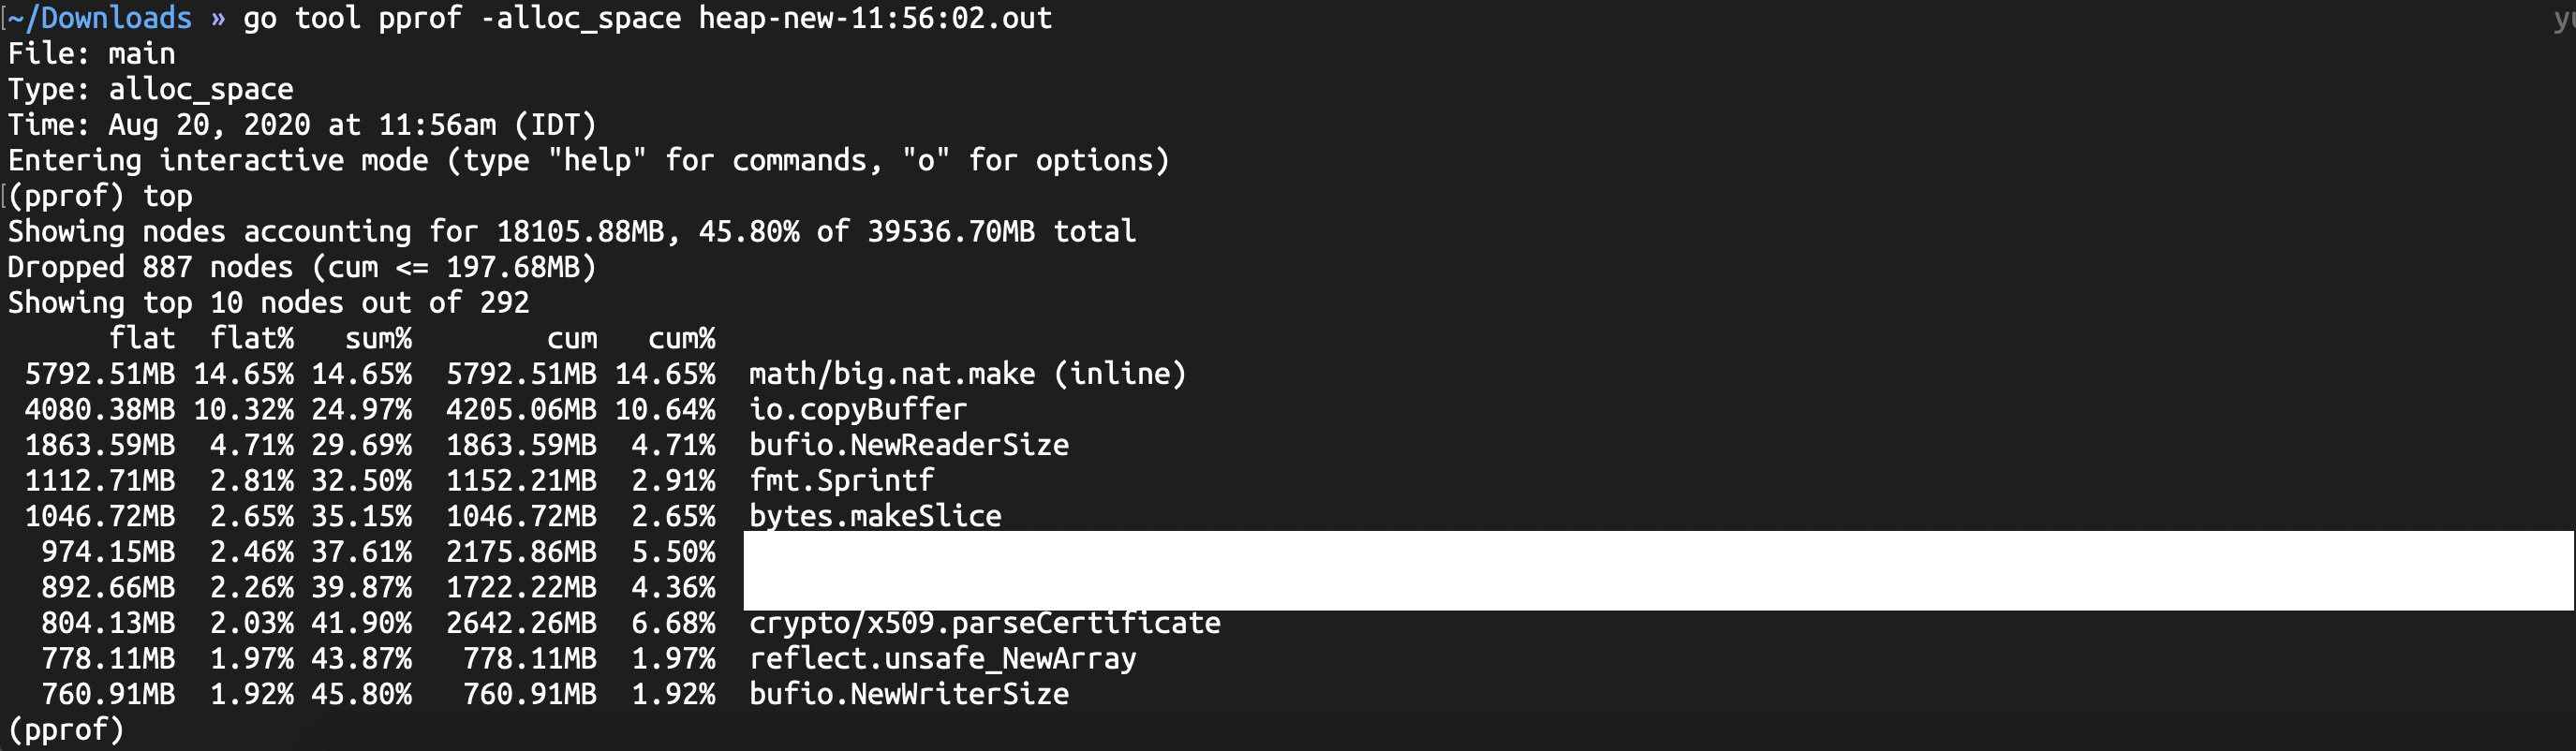Image resolution: width=2576 pixels, height=751 pixels.
Task: Click the 5792.51MB flat value
Action: (x=100, y=374)
